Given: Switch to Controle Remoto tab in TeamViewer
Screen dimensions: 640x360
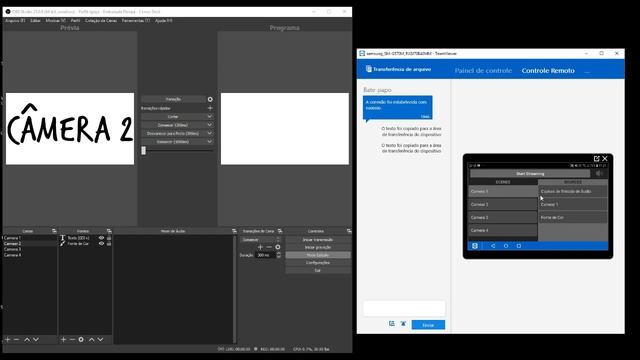Looking at the screenshot, I should tap(548, 71).
